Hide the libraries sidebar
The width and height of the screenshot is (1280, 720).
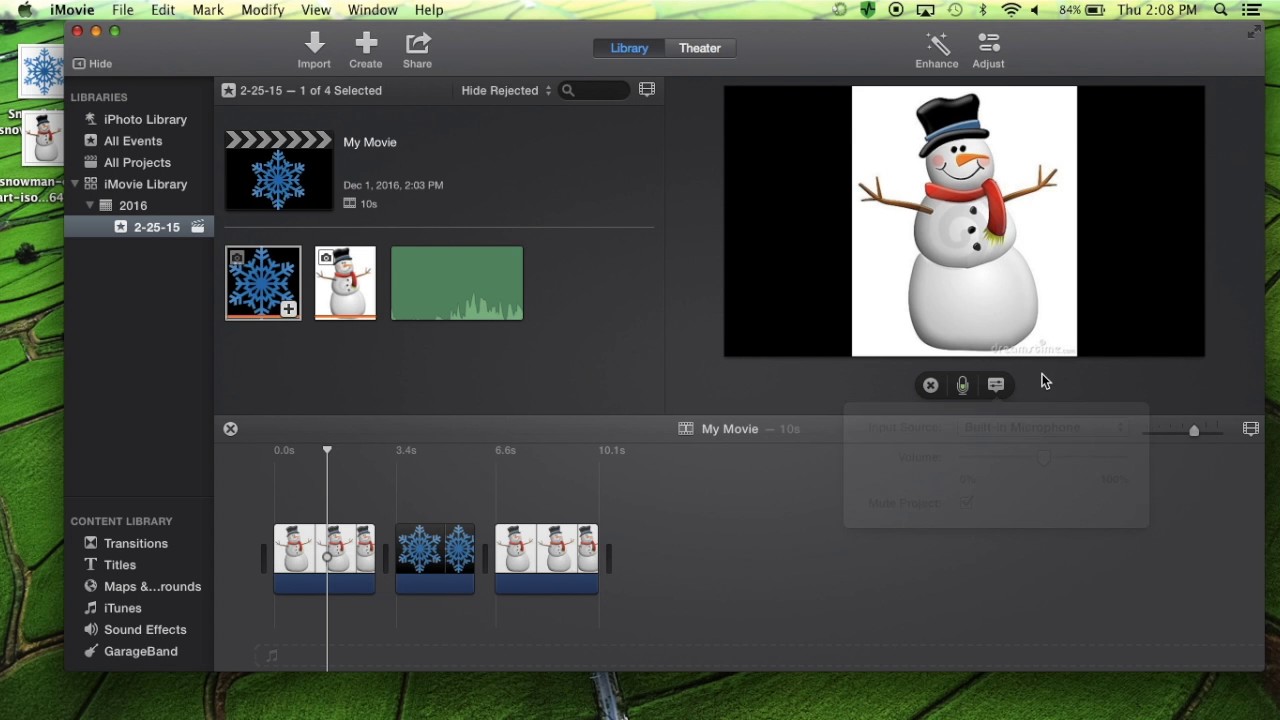click(x=92, y=64)
